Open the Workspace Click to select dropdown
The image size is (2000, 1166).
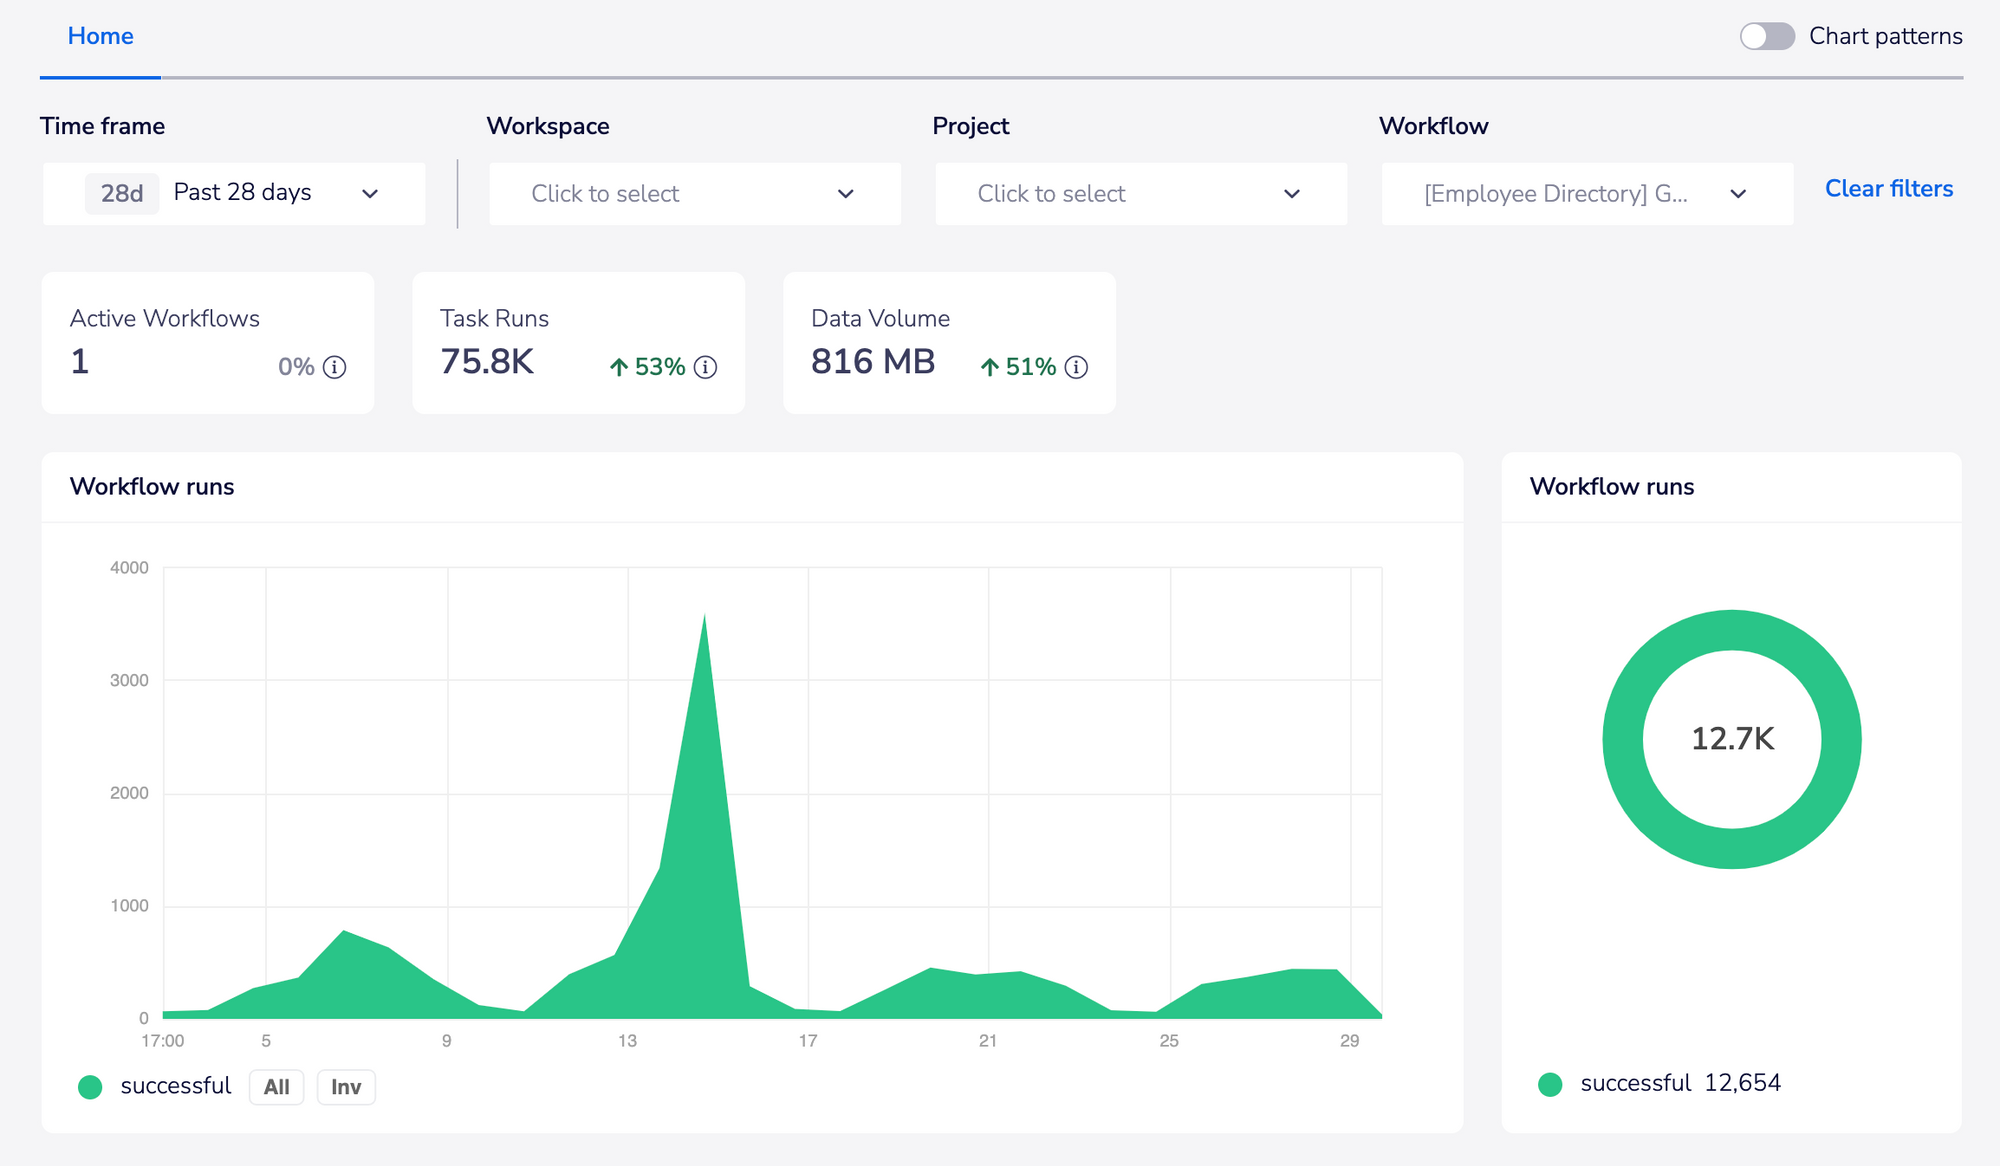click(x=695, y=194)
